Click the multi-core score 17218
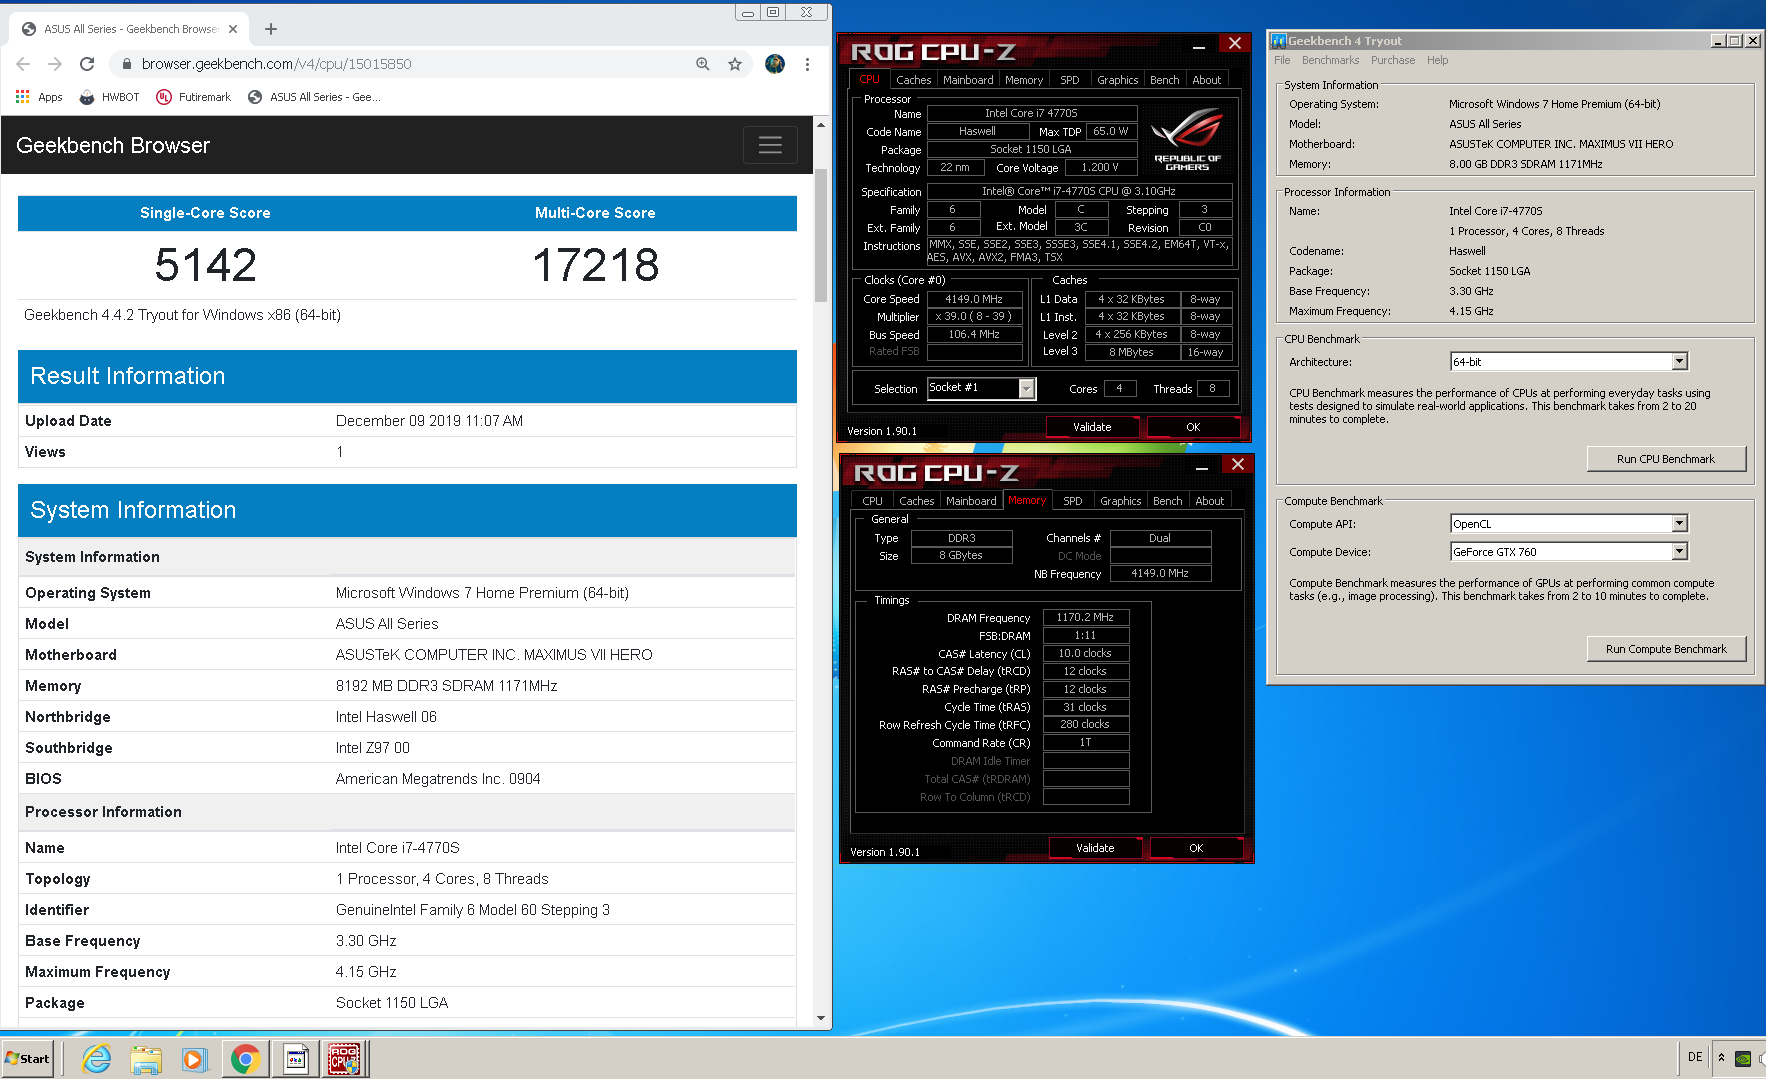1766x1079 pixels. pos(595,265)
